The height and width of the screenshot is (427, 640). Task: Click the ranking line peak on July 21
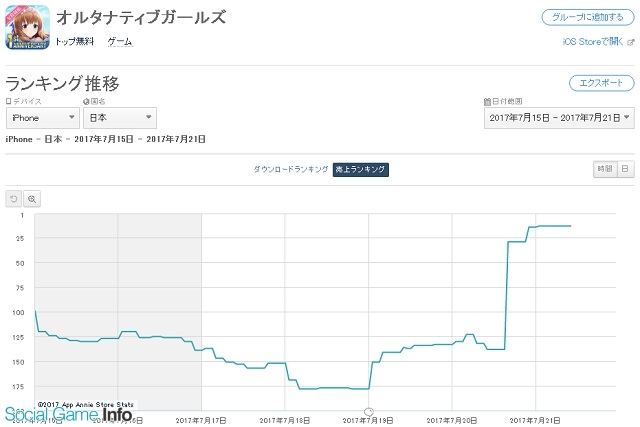(x=555, y=226)
